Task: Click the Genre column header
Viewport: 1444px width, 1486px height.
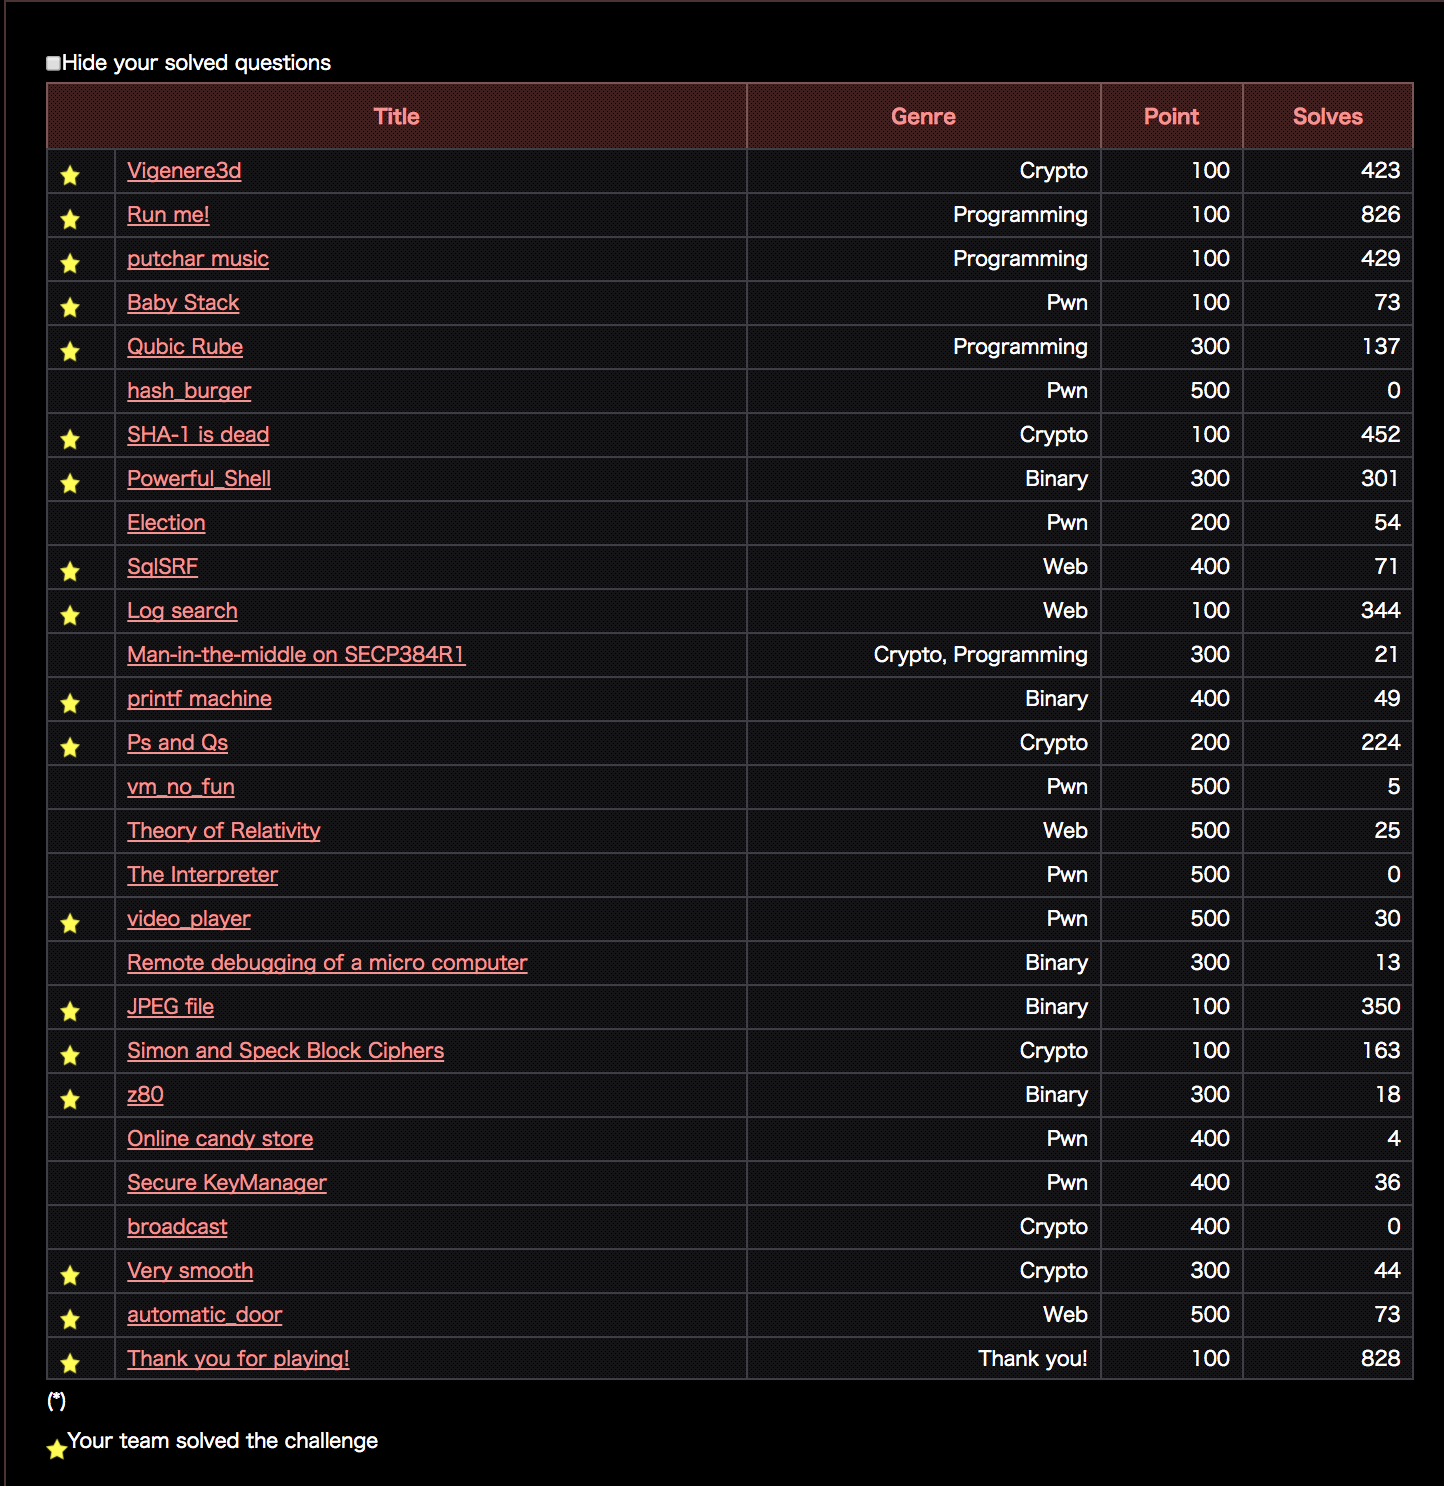Action: point(922,116)
